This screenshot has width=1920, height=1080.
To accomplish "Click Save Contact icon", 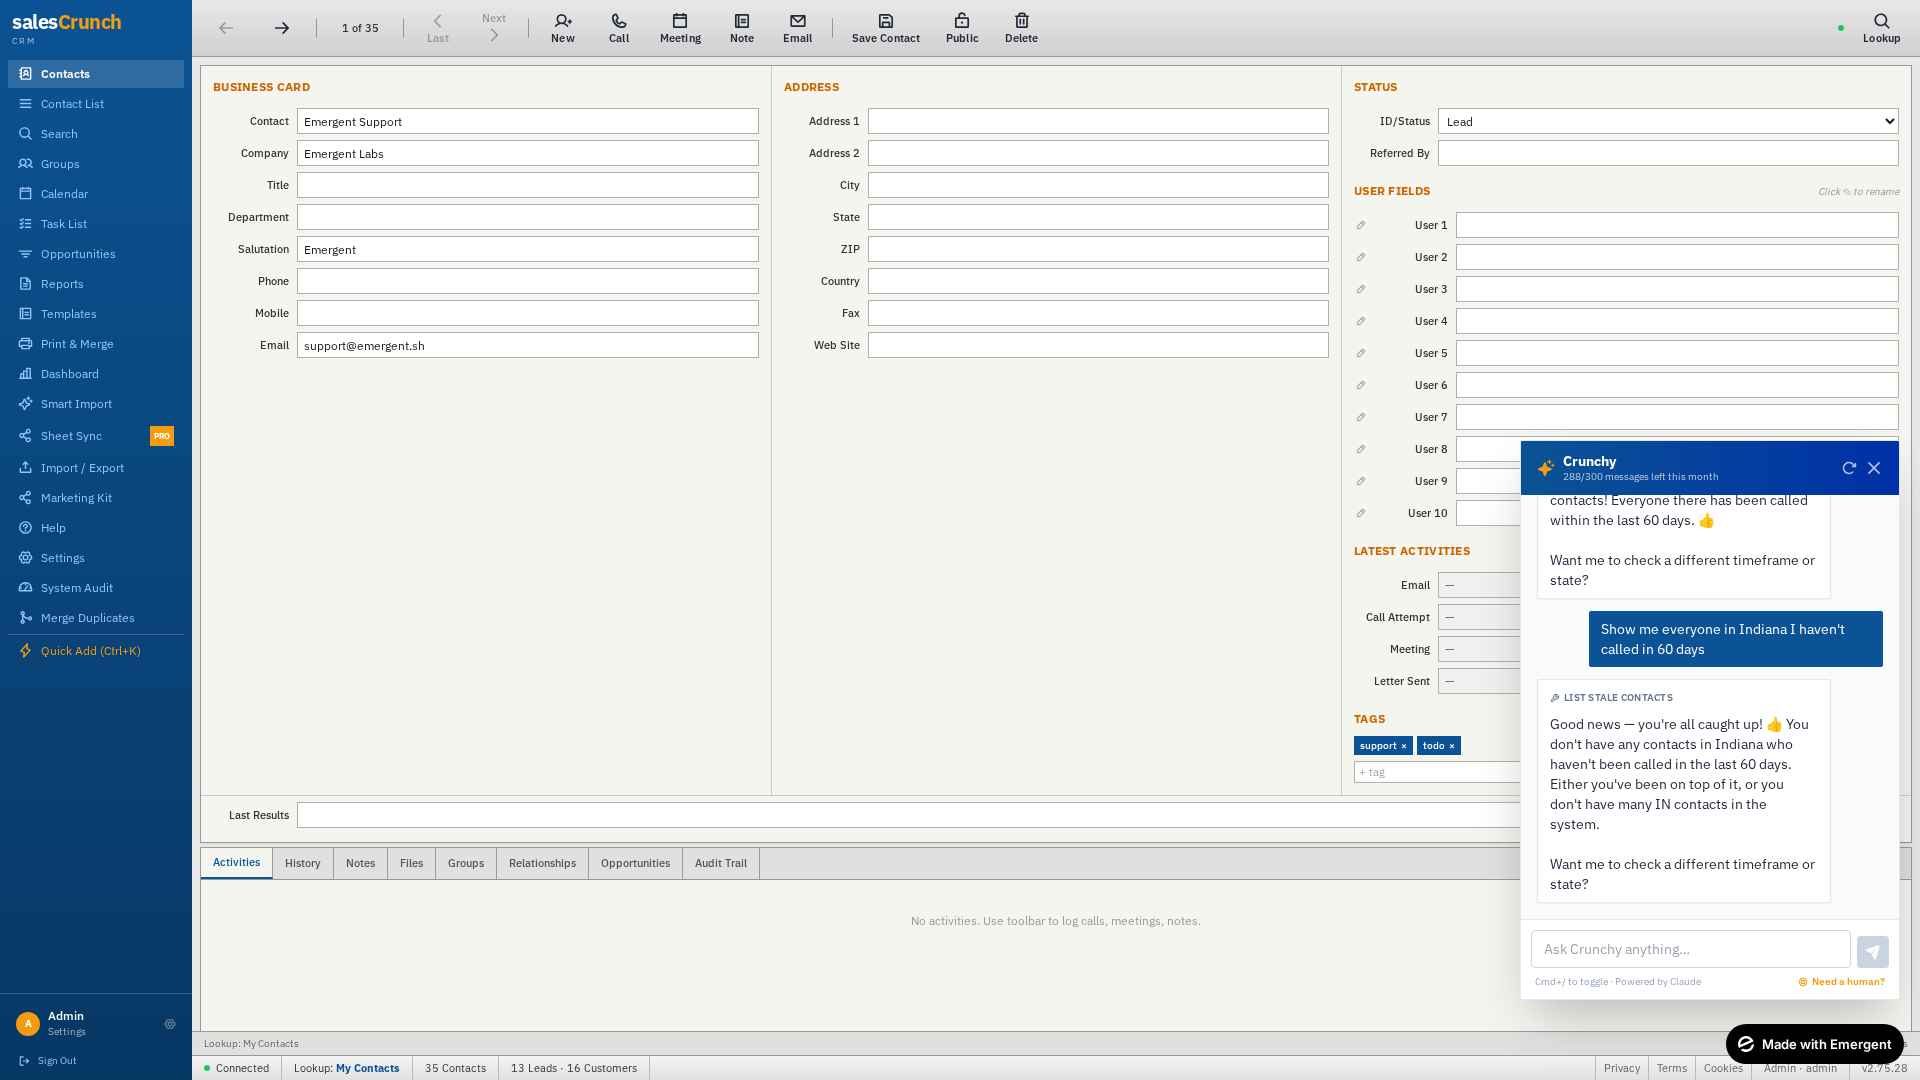I will coord(886,28).
